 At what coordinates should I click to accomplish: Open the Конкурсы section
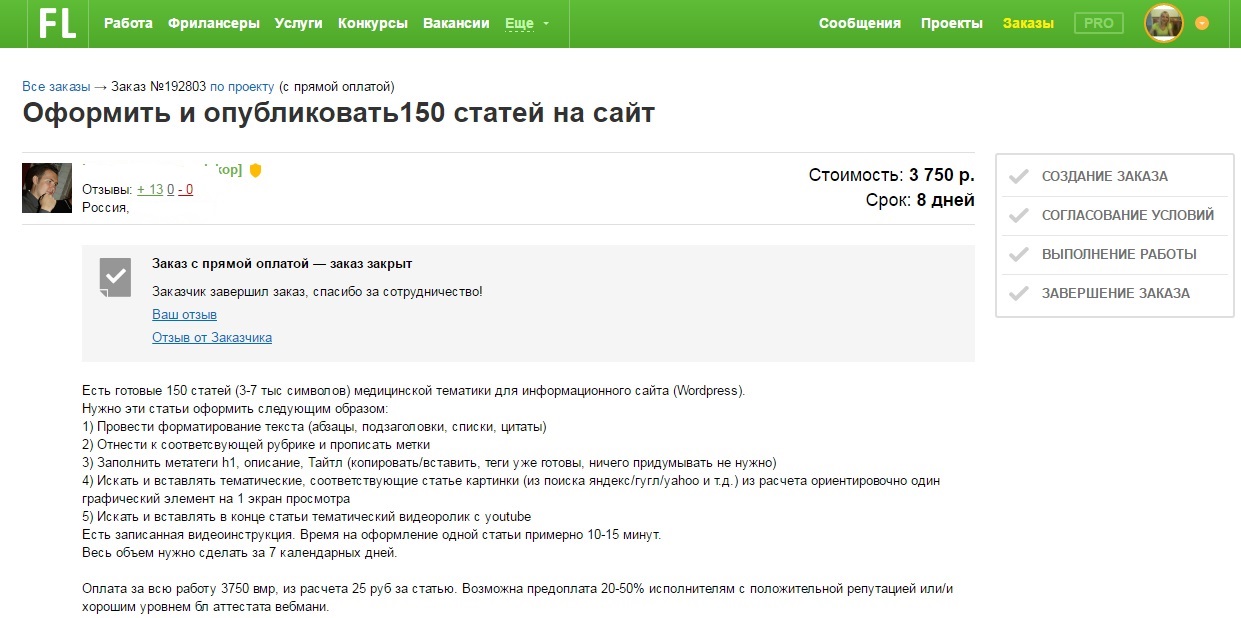tap(373, 23)
